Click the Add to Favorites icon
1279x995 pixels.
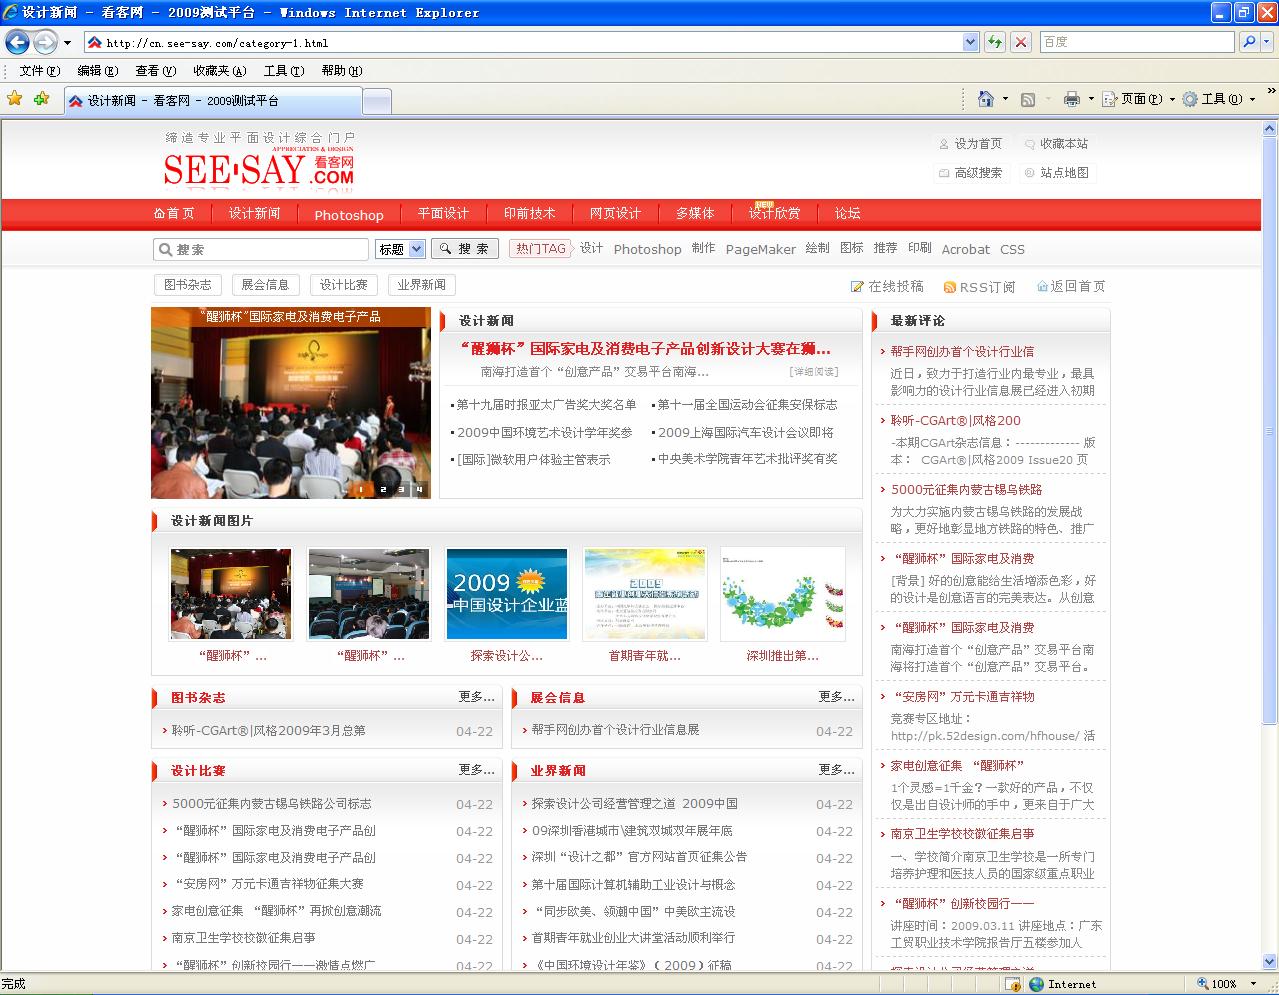[41, 99]
